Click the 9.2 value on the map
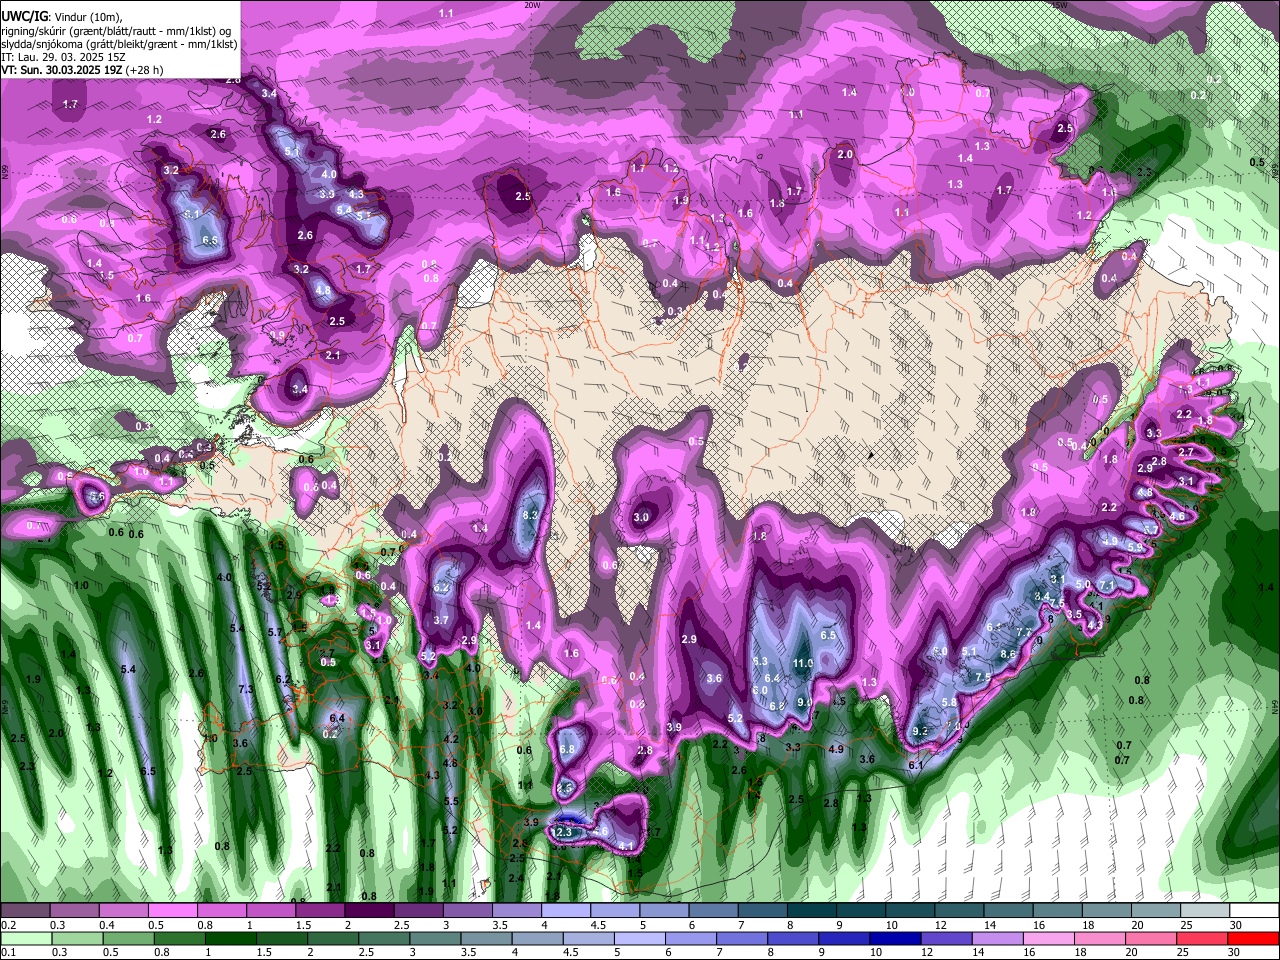The image size is (1280, 960). point(921,731)
